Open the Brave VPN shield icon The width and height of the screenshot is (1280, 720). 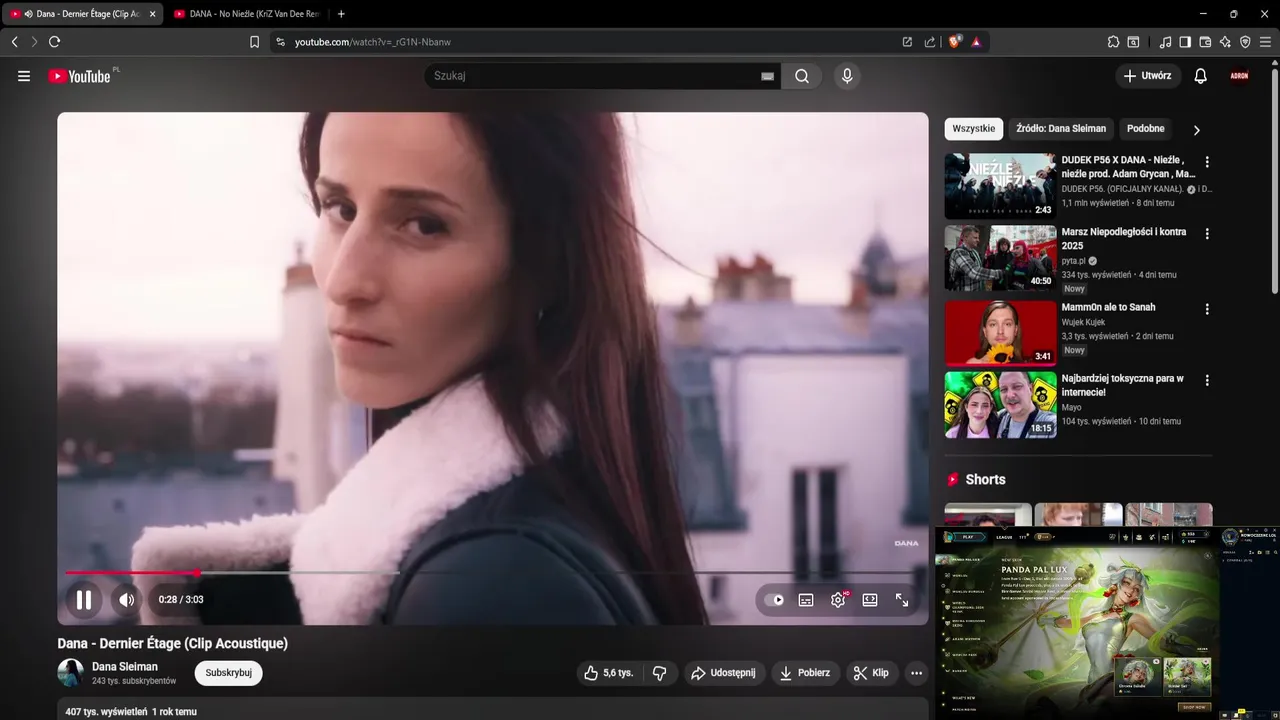coord(1245,42)
